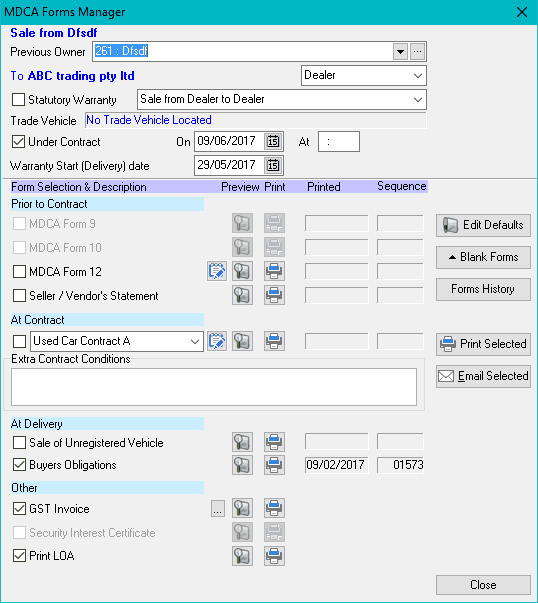Open the Blank Forms menu
This screenshot has width=538, height=603.
click(x=483, y=257)
